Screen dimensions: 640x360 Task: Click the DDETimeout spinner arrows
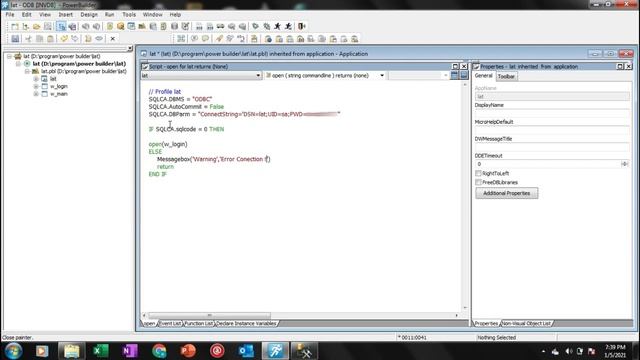pyautogui.click(x=624, y=164)
